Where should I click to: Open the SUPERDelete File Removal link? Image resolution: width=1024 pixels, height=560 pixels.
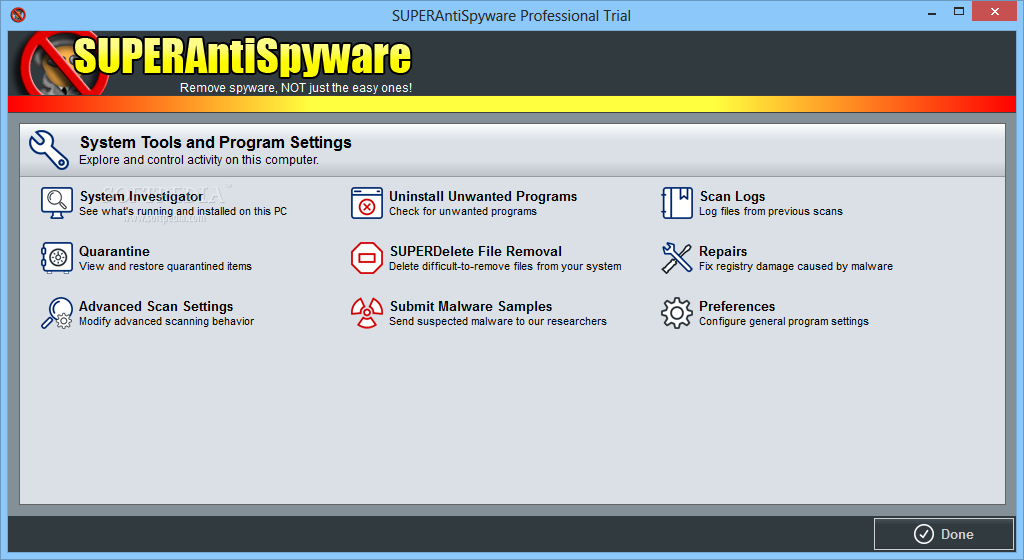(x=476, y=251)
